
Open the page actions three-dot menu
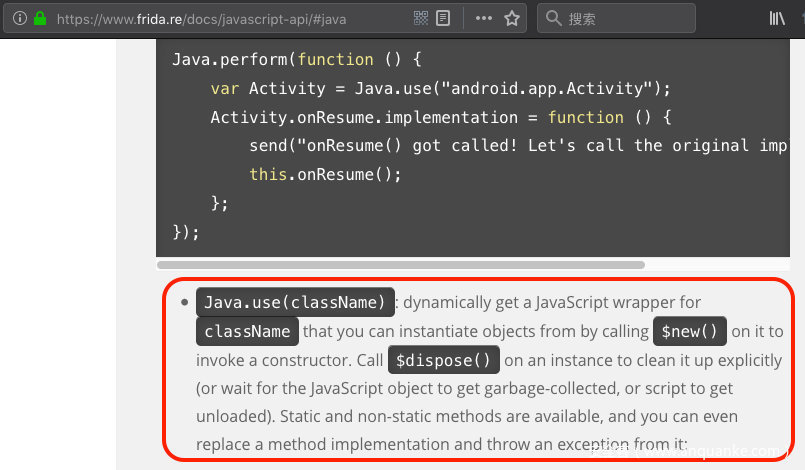[x=483, y=18]
